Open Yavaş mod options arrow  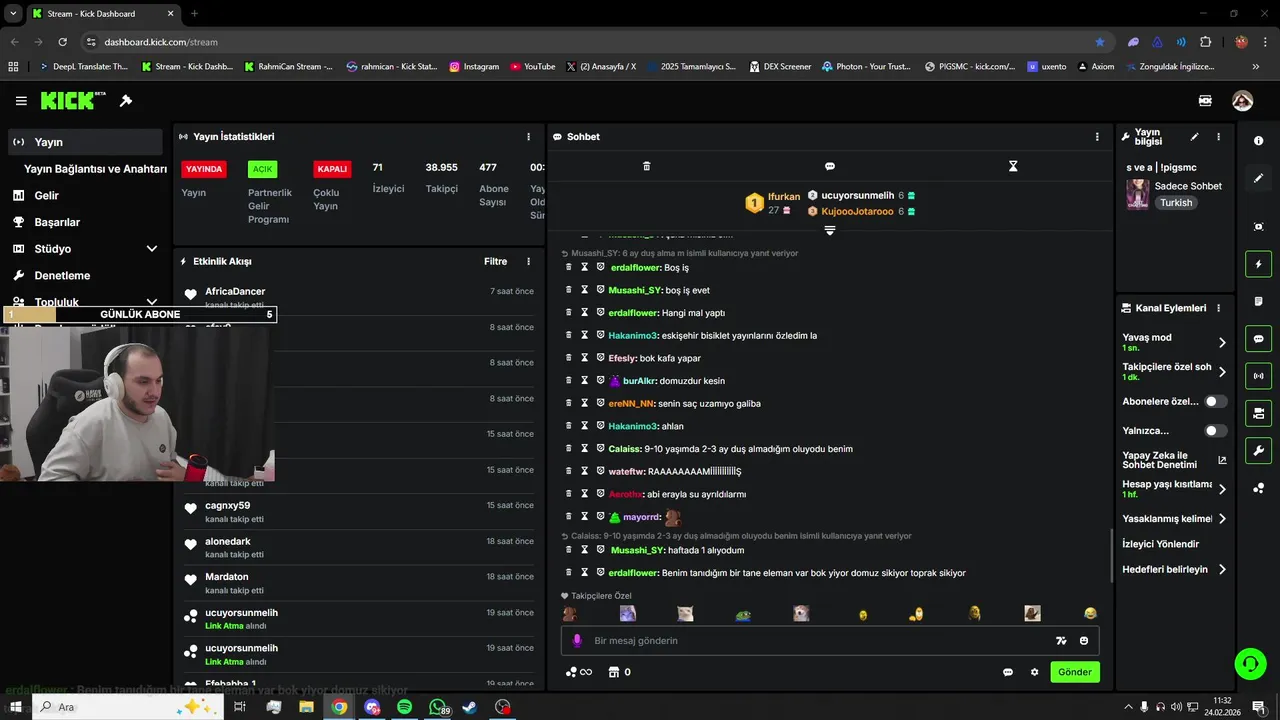[1222, 342]
